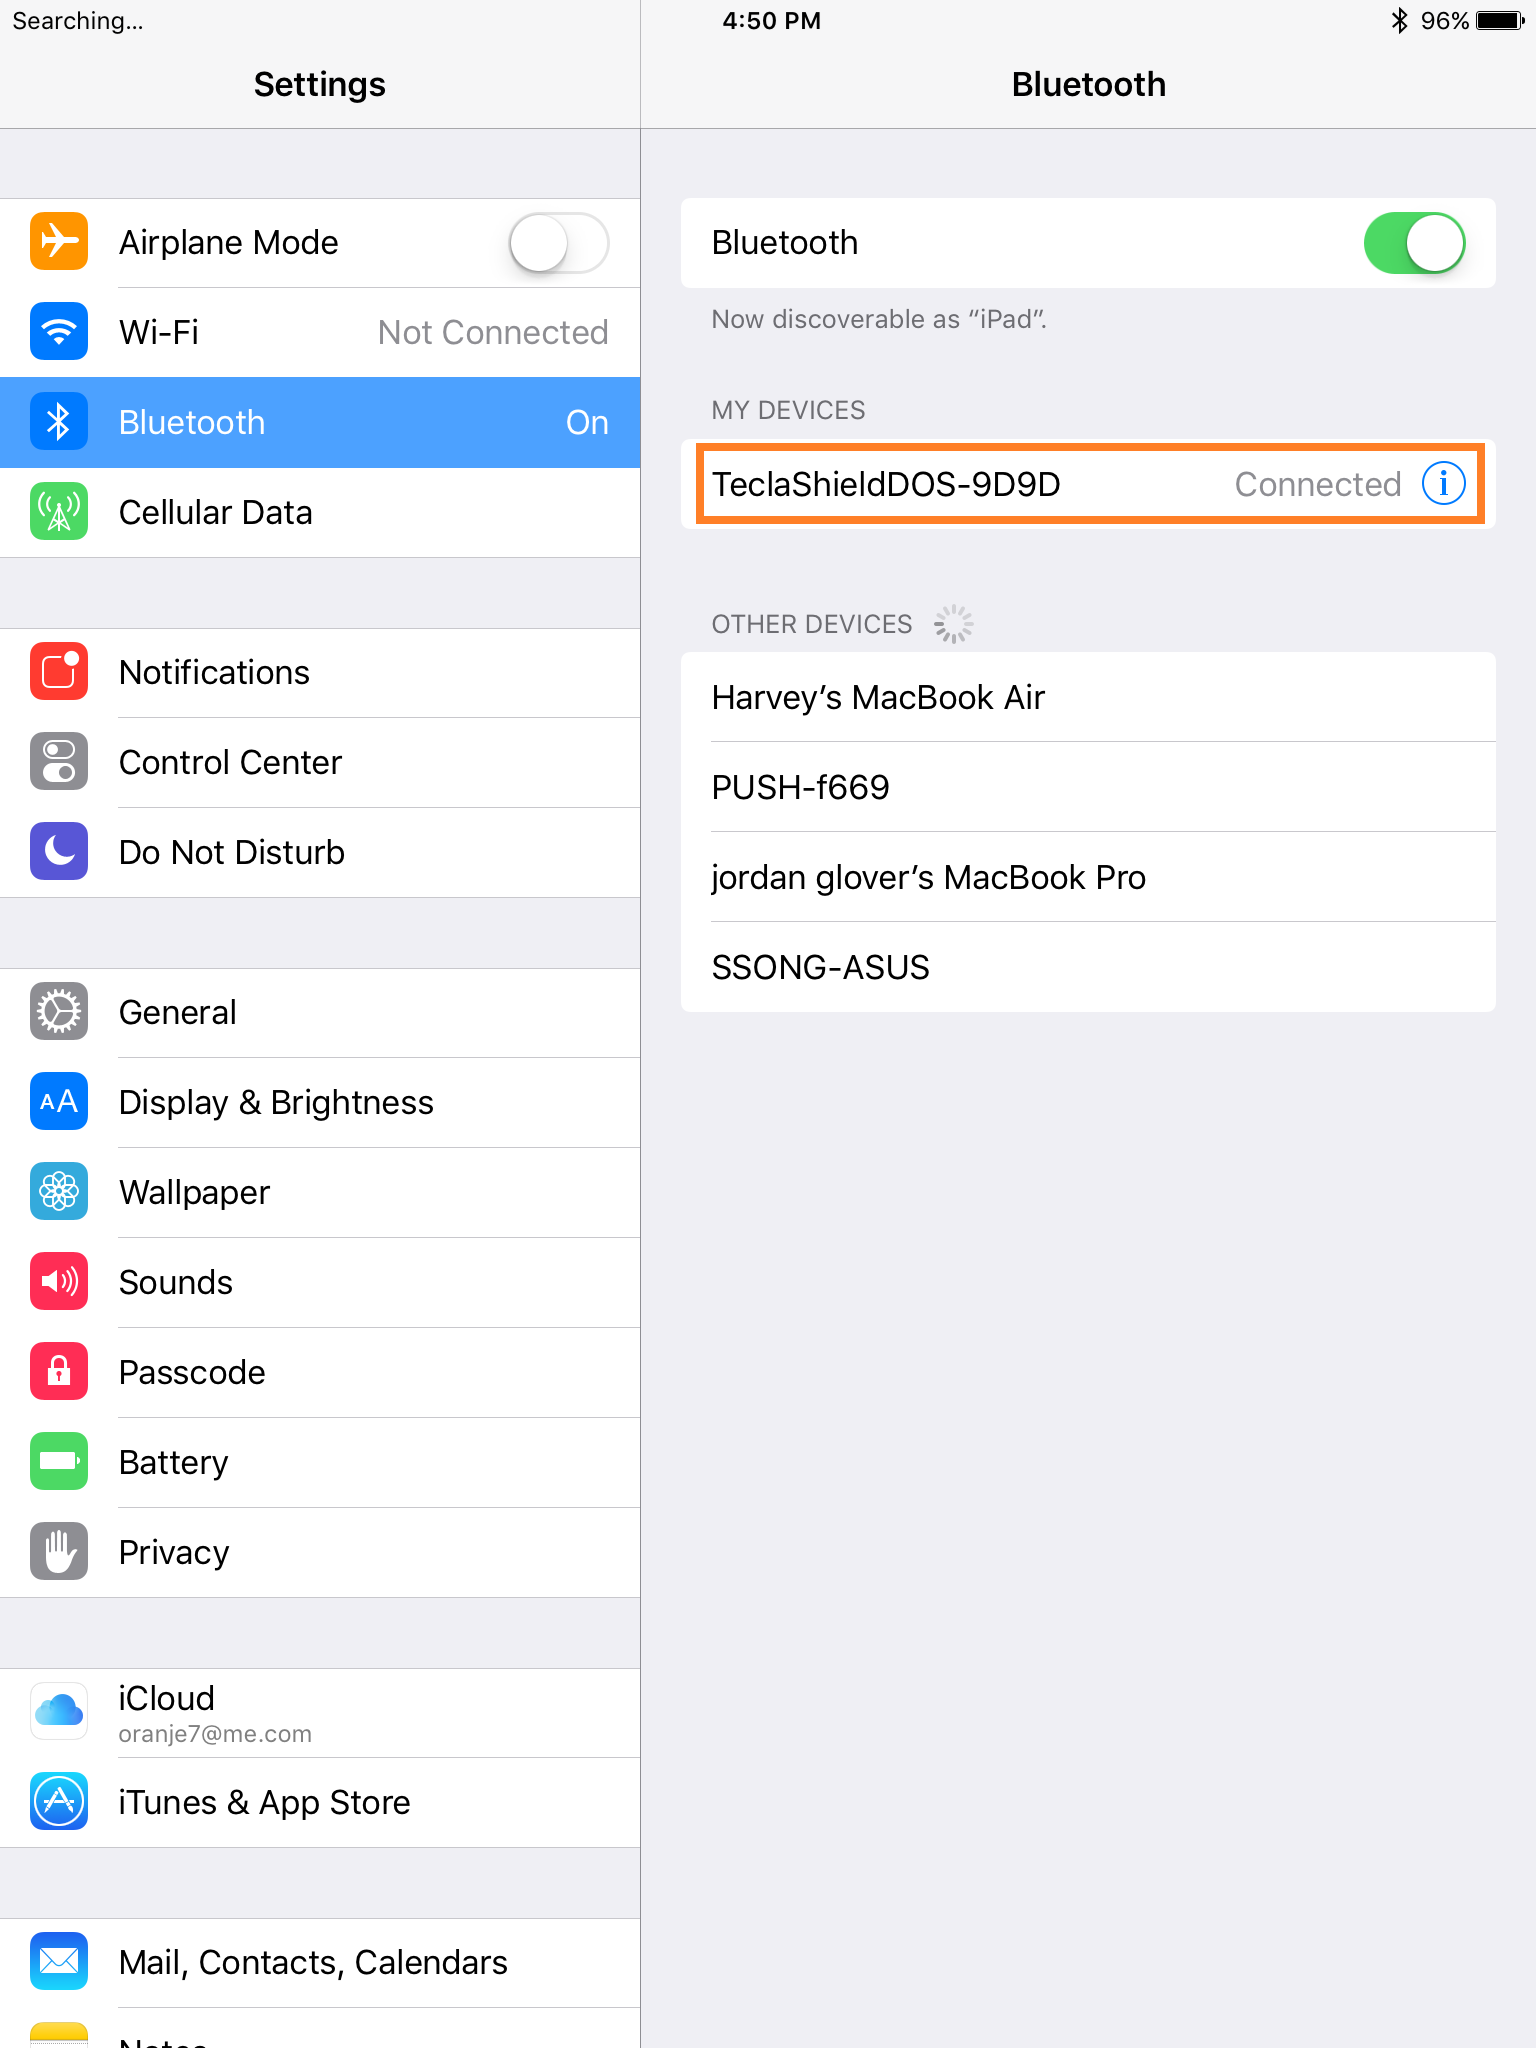Screen dimensions: 1536x2048
Task: Tap the red Notifications icon
Action: click(x=59, y=672)
